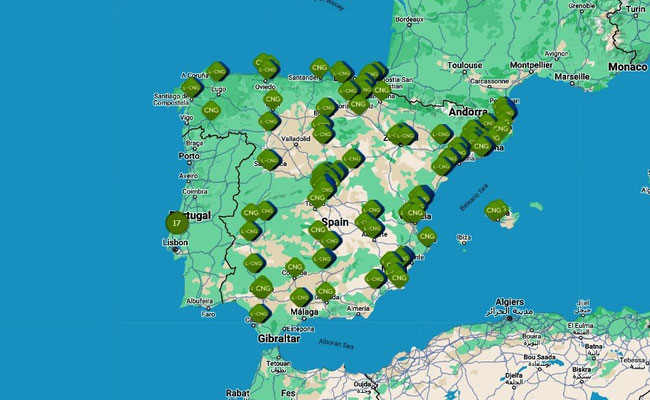Image resolution: width=650 pixels, height=400 pixels.
Task: Pick the CNG marker northeast of Vigo
Action: click(x=211, y=110)
